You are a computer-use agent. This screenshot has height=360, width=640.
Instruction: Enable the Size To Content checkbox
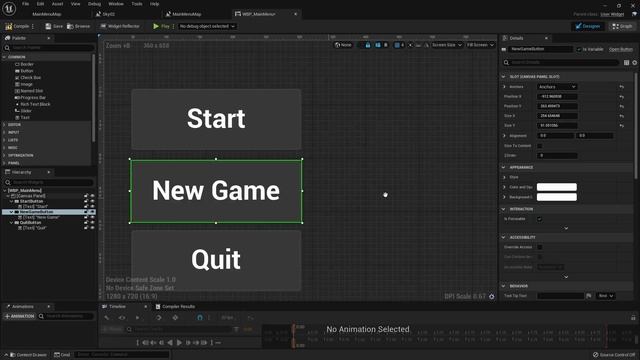(540, 146)
